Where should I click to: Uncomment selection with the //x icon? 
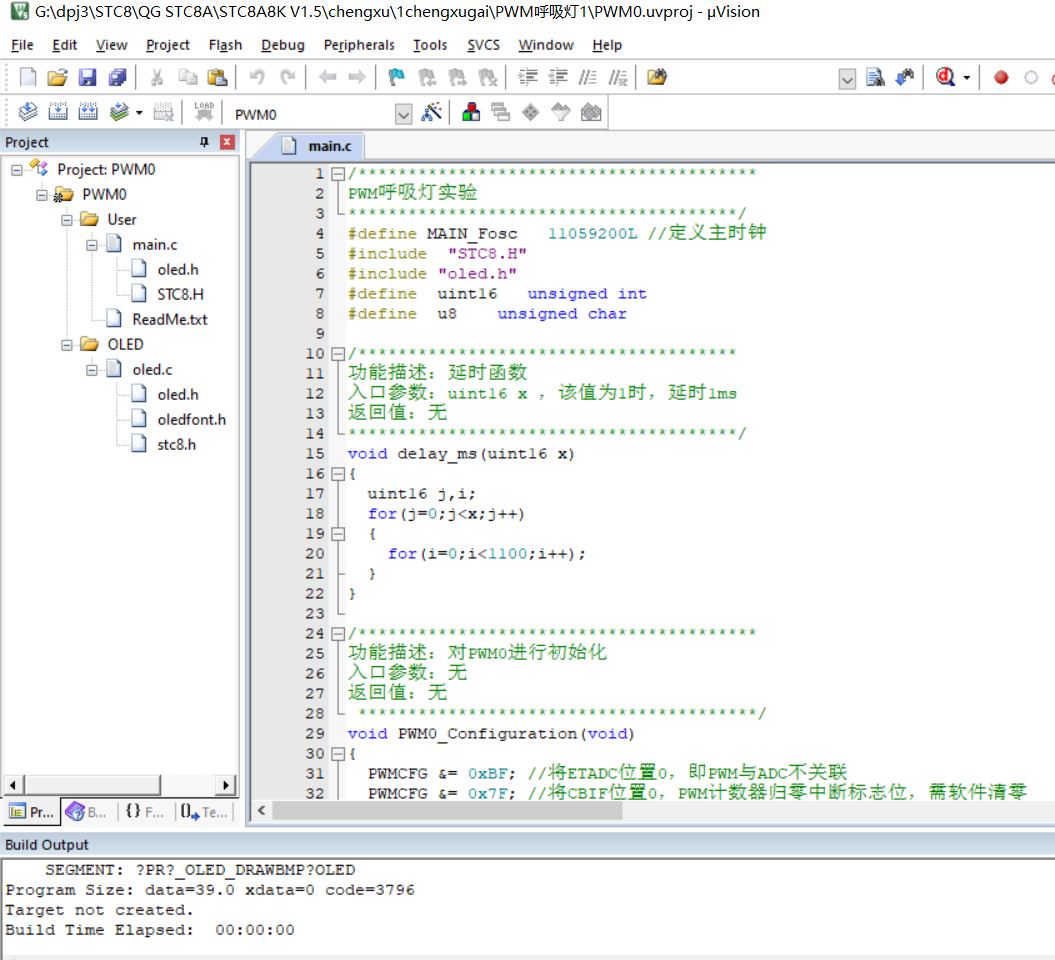(618, 77)
